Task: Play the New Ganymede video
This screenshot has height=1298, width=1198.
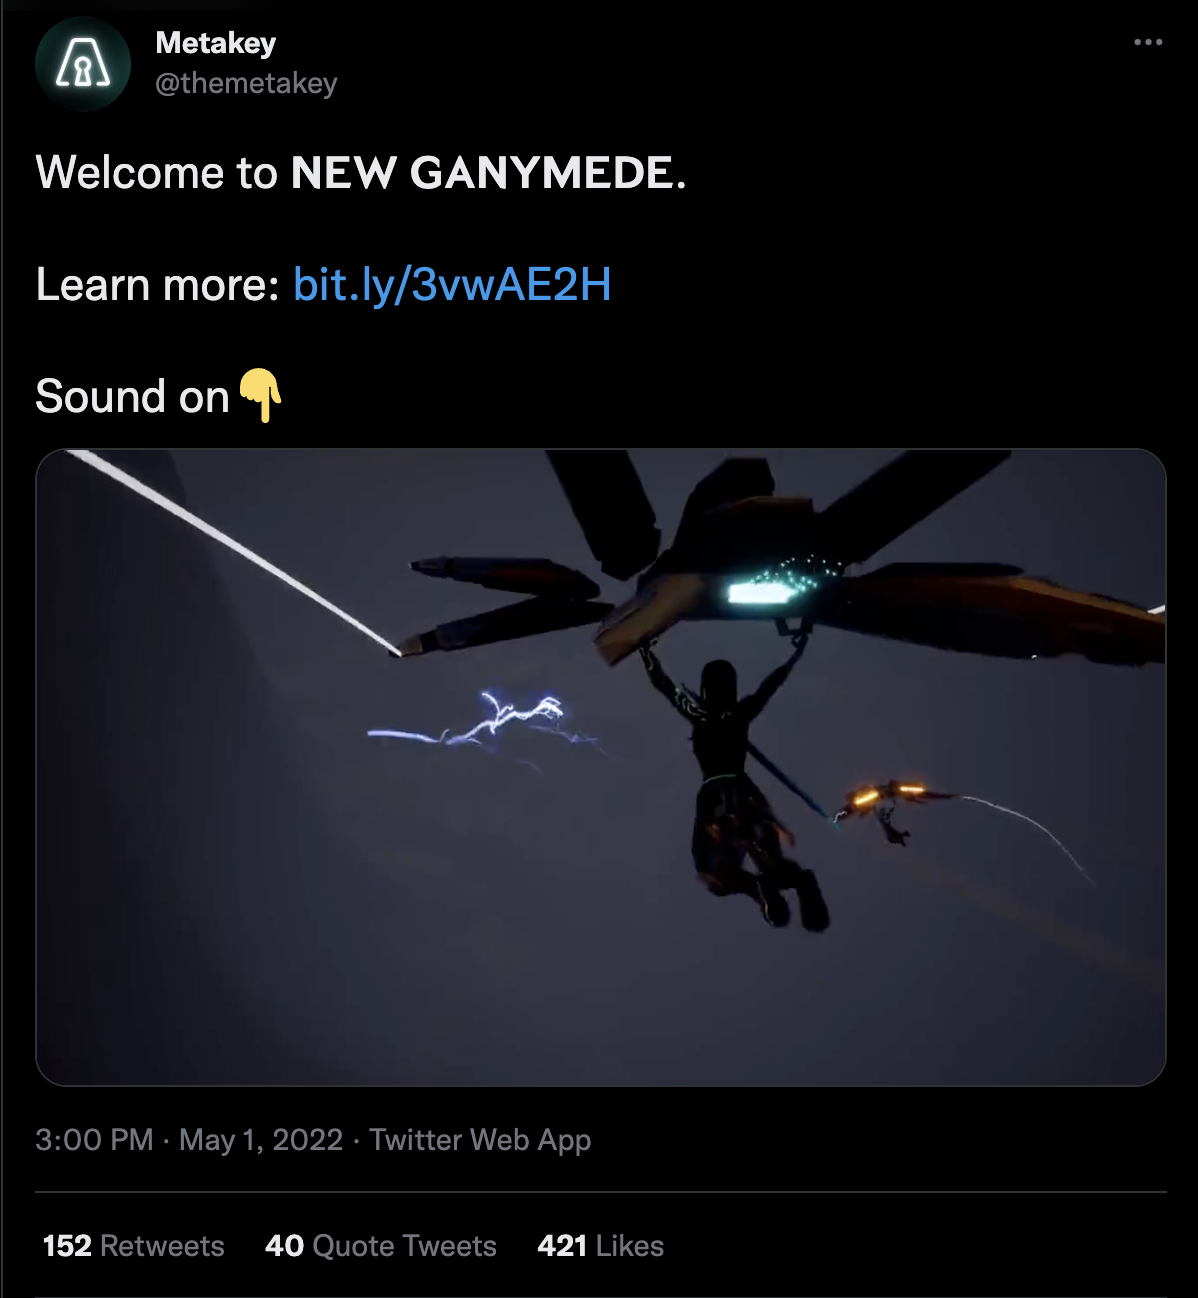Action: pos(601,767)
